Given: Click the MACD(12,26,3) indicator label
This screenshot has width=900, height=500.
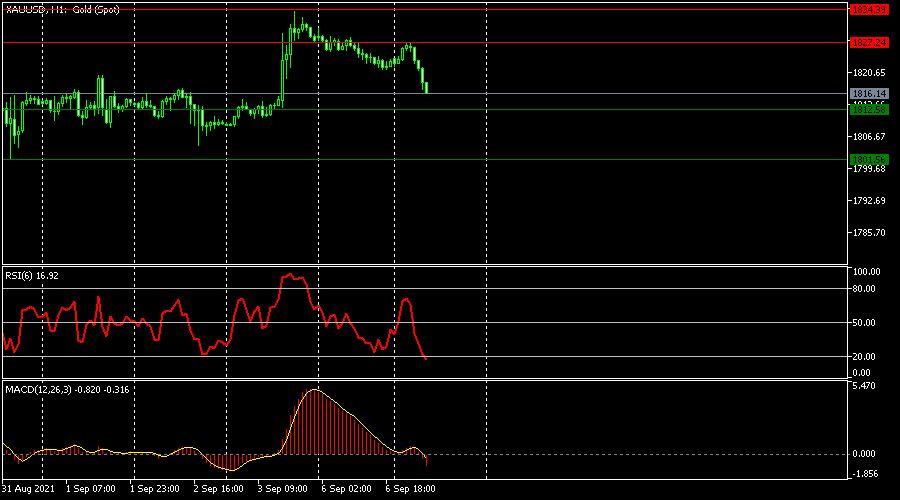Looking at the screenshot, I should click(x=67, y=390).
